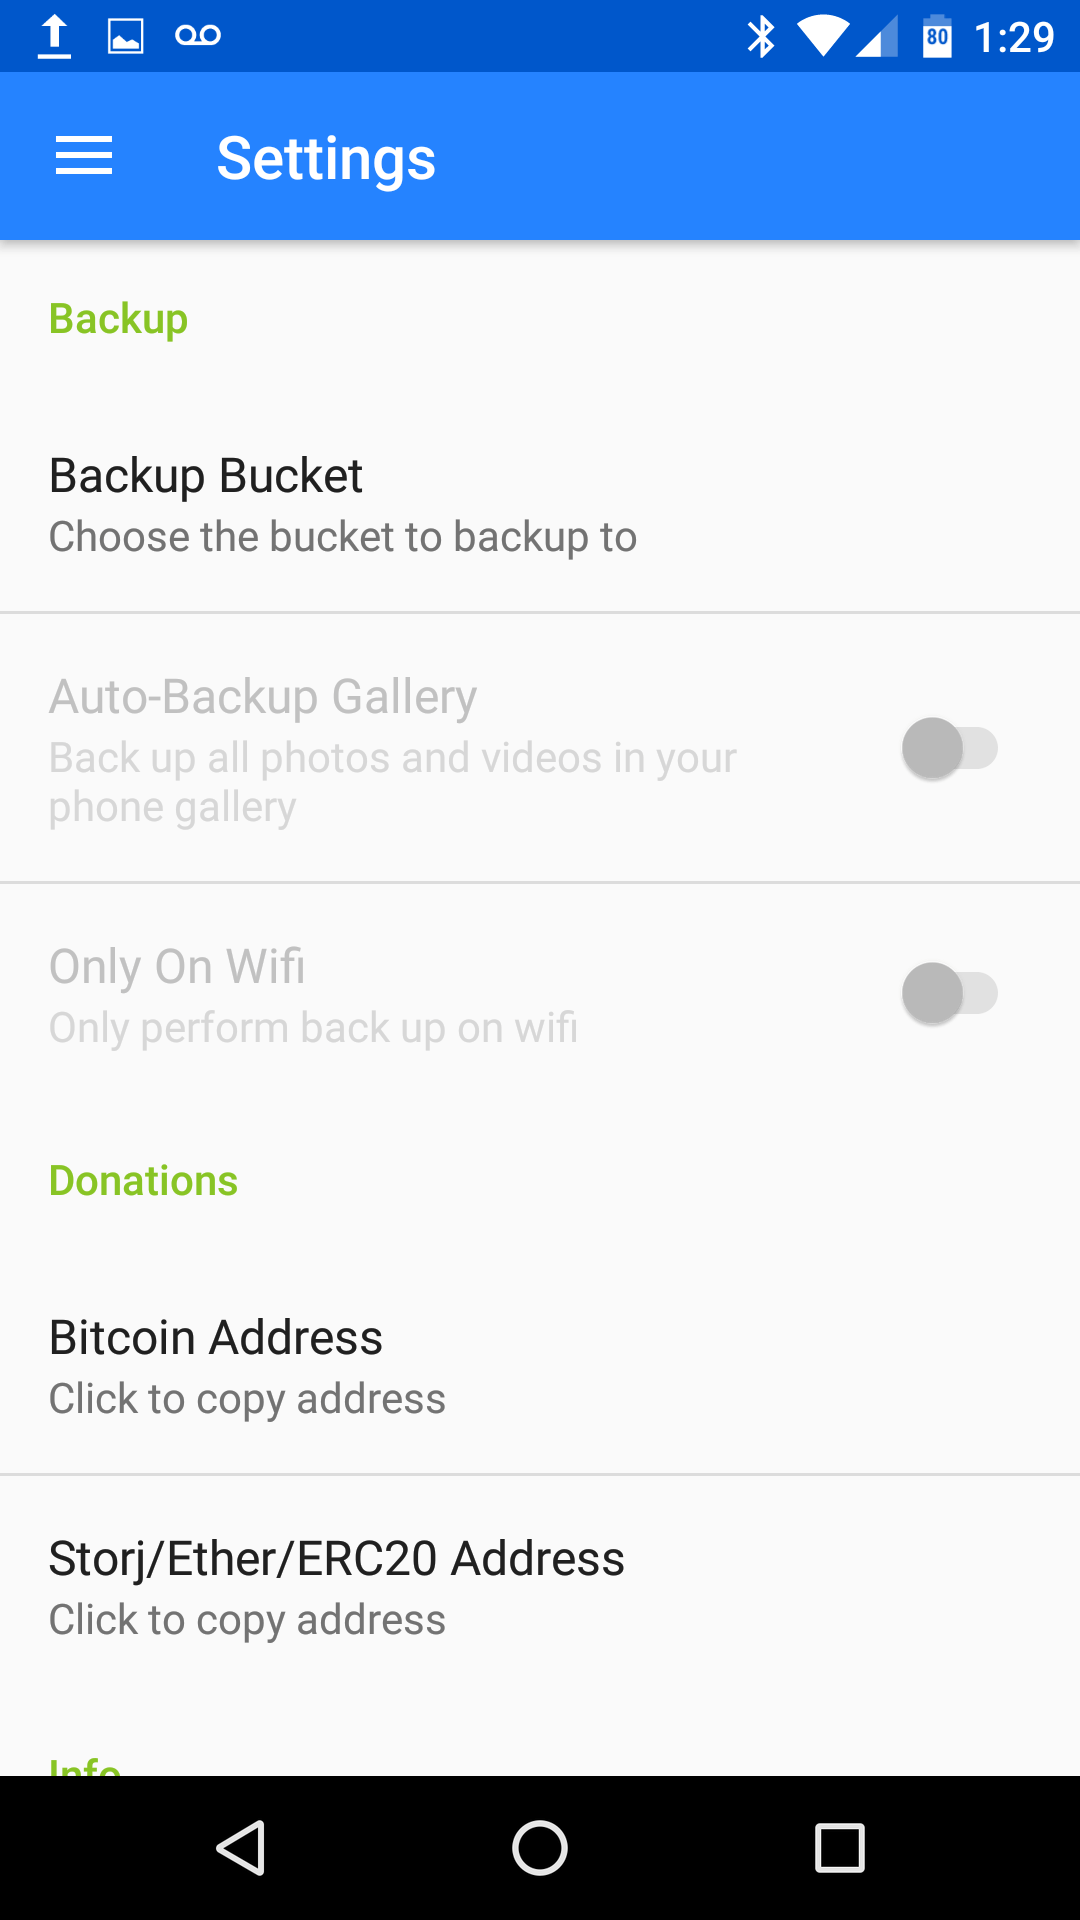Tap the Only On Wifi label
Viewport: 1080px width, 1920px height.
(x=177, y=967)
